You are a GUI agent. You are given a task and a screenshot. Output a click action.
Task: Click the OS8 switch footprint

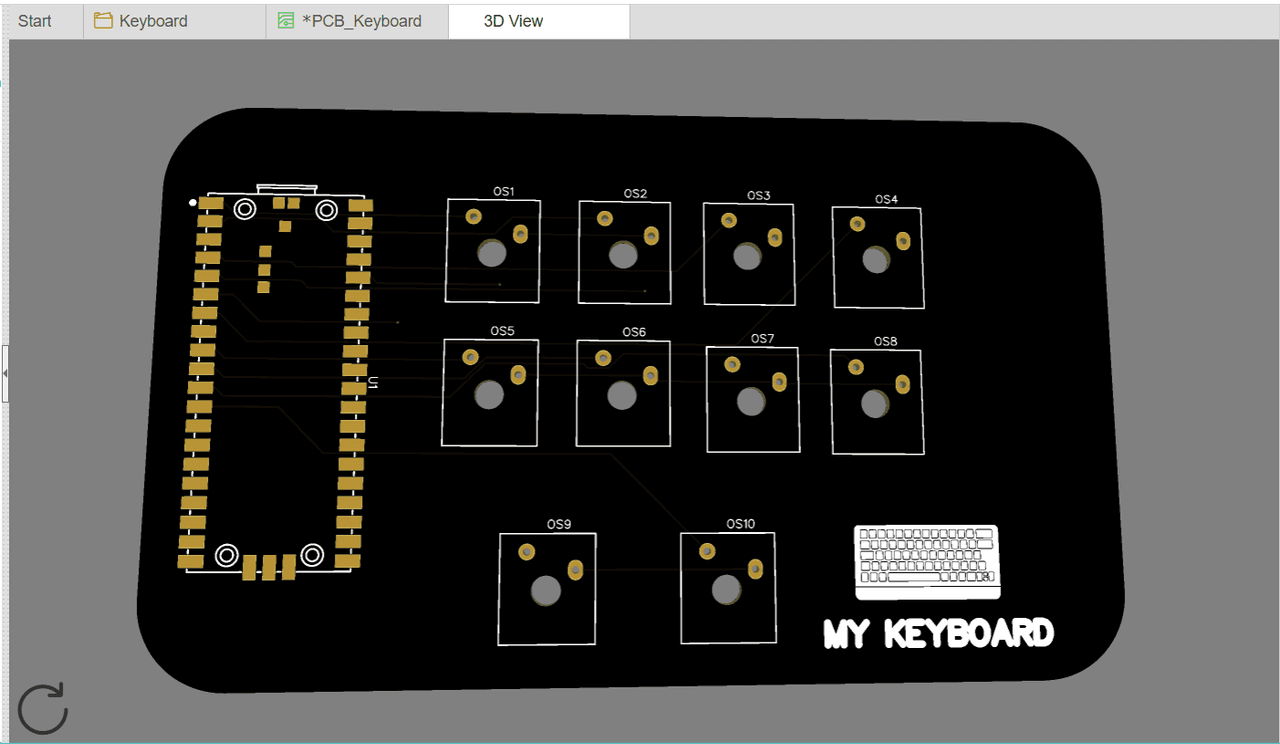click(x=876, y=402)
